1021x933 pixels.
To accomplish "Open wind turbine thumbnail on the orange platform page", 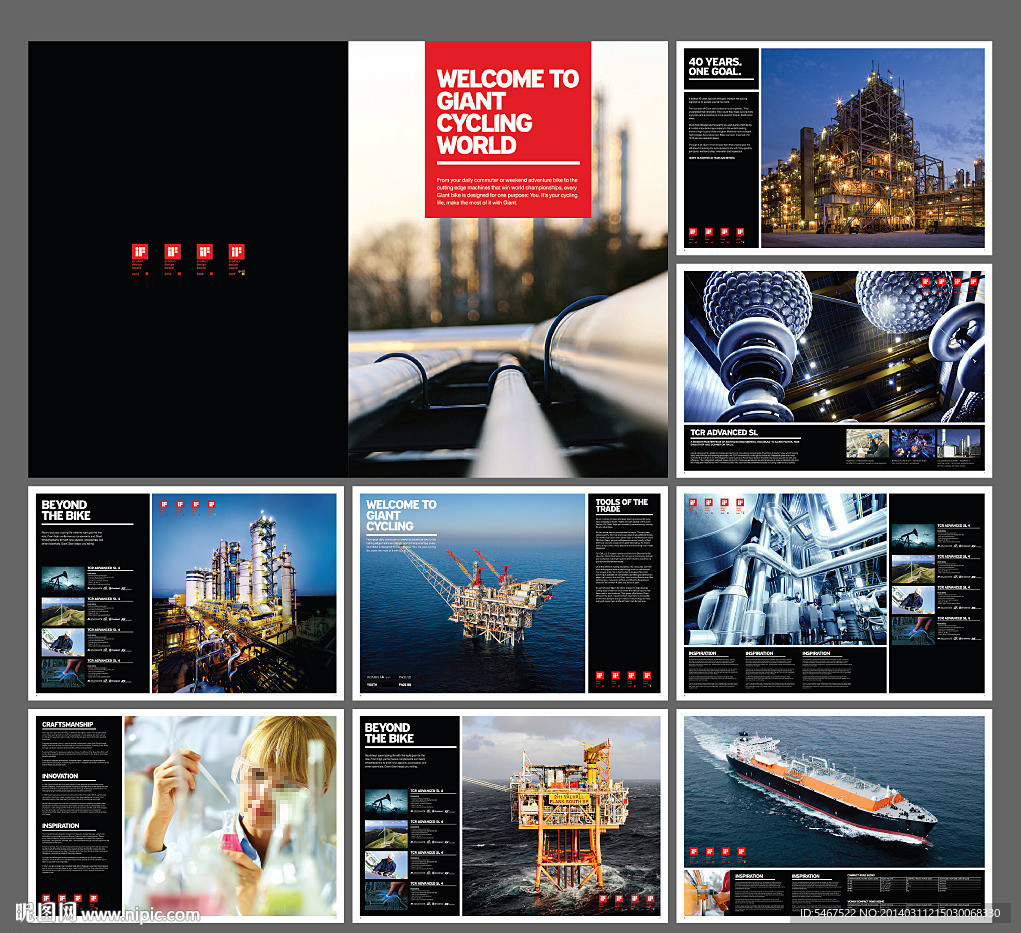I will (386, 833).
